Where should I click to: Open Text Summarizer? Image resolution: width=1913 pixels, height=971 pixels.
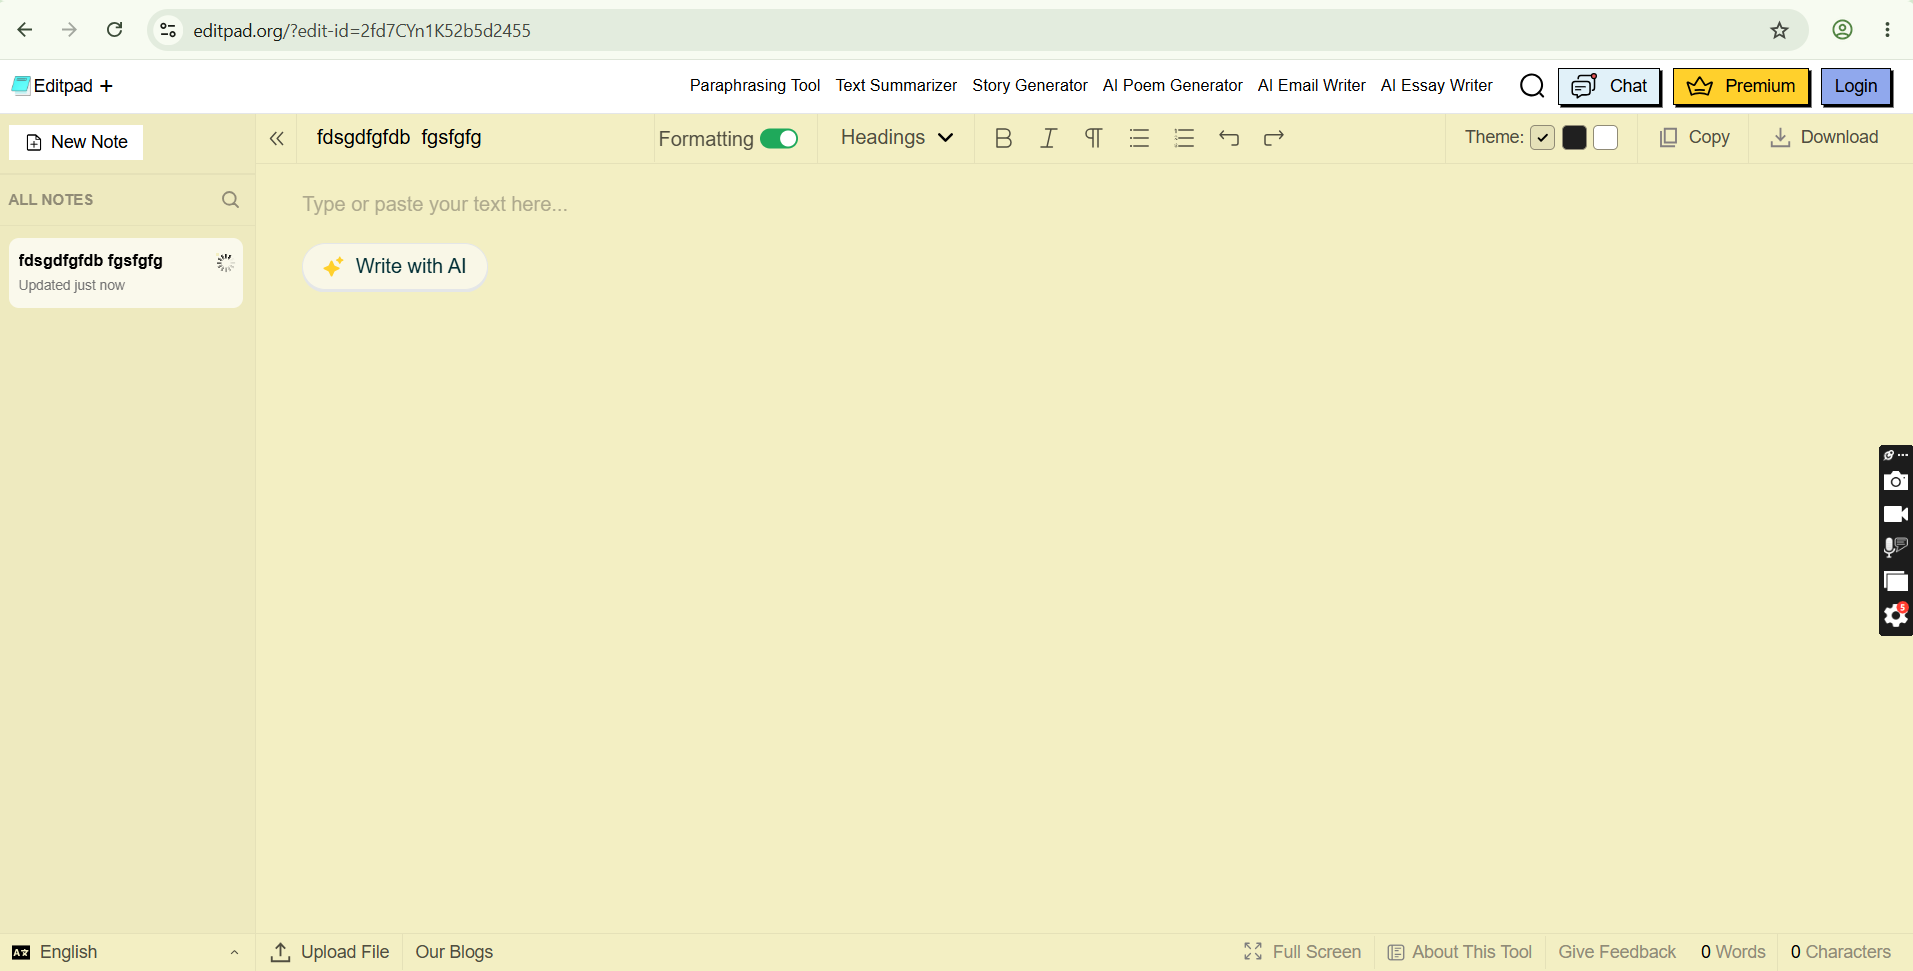(896, 86)
